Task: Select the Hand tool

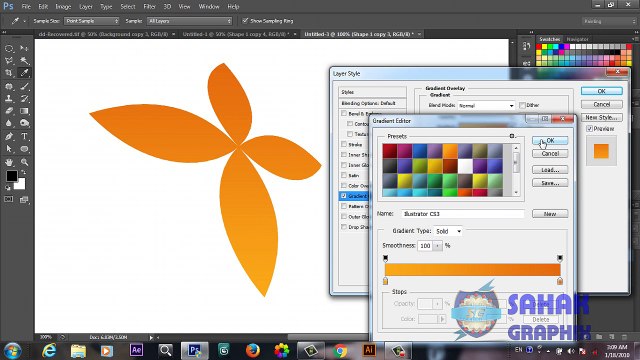Action: tap(9, 162)
